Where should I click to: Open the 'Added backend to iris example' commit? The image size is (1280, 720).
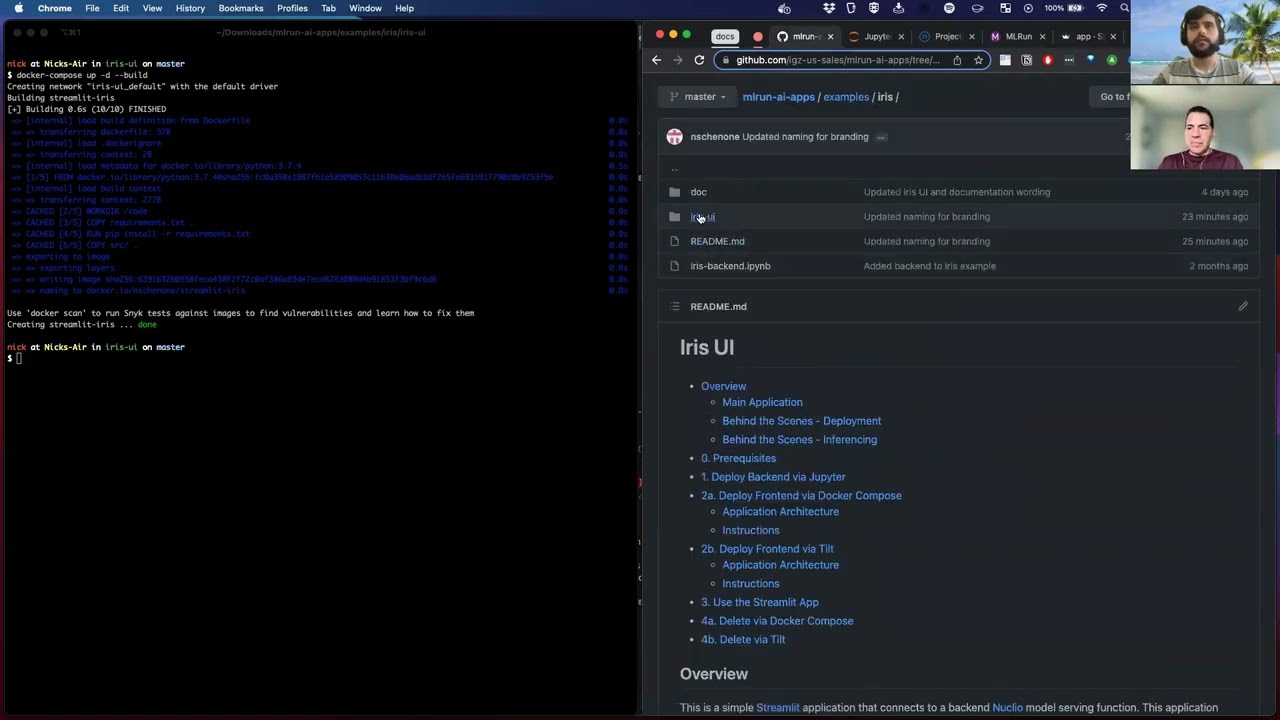(x=930, y=266)
